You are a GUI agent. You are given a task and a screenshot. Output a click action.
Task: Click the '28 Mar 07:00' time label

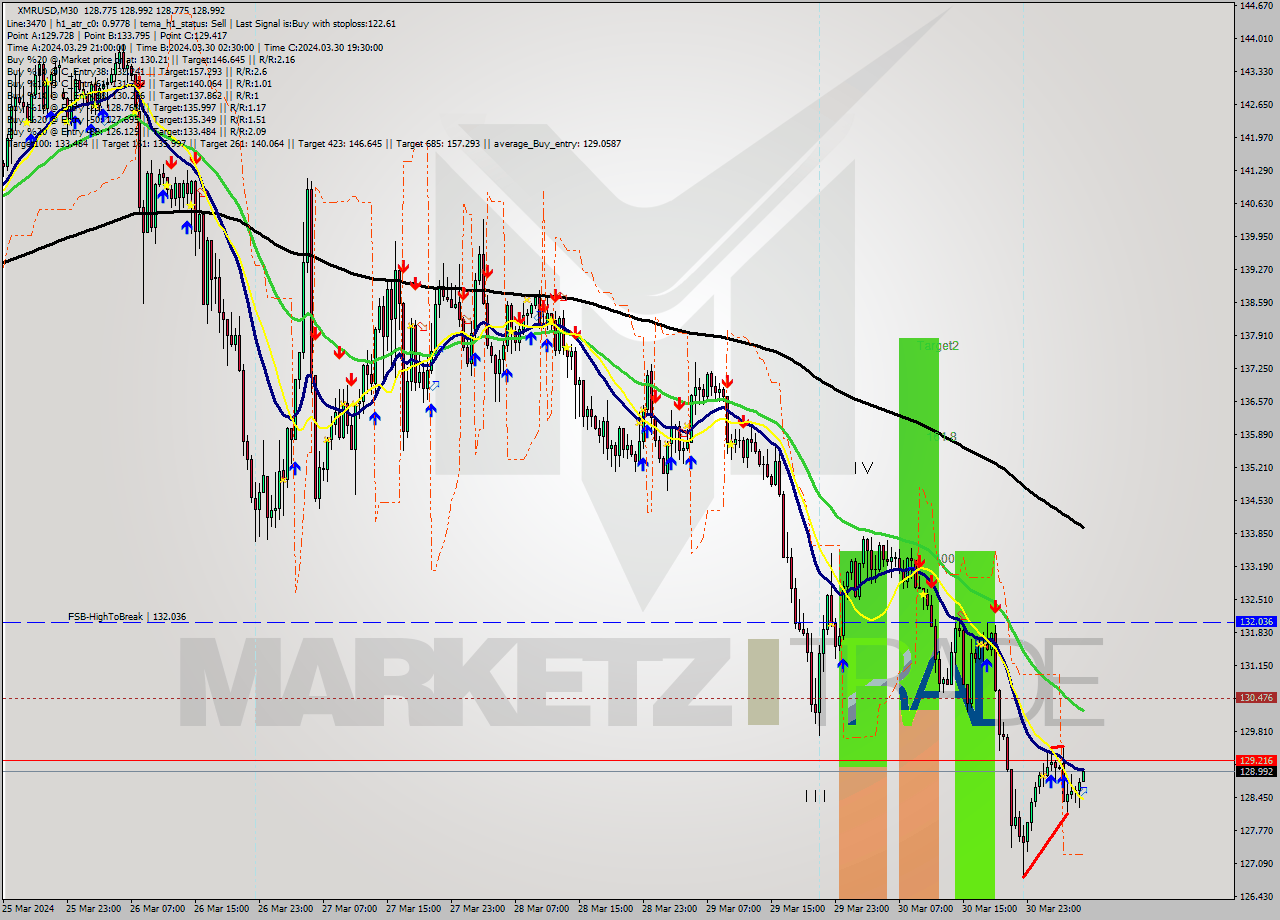click(542, 909)
